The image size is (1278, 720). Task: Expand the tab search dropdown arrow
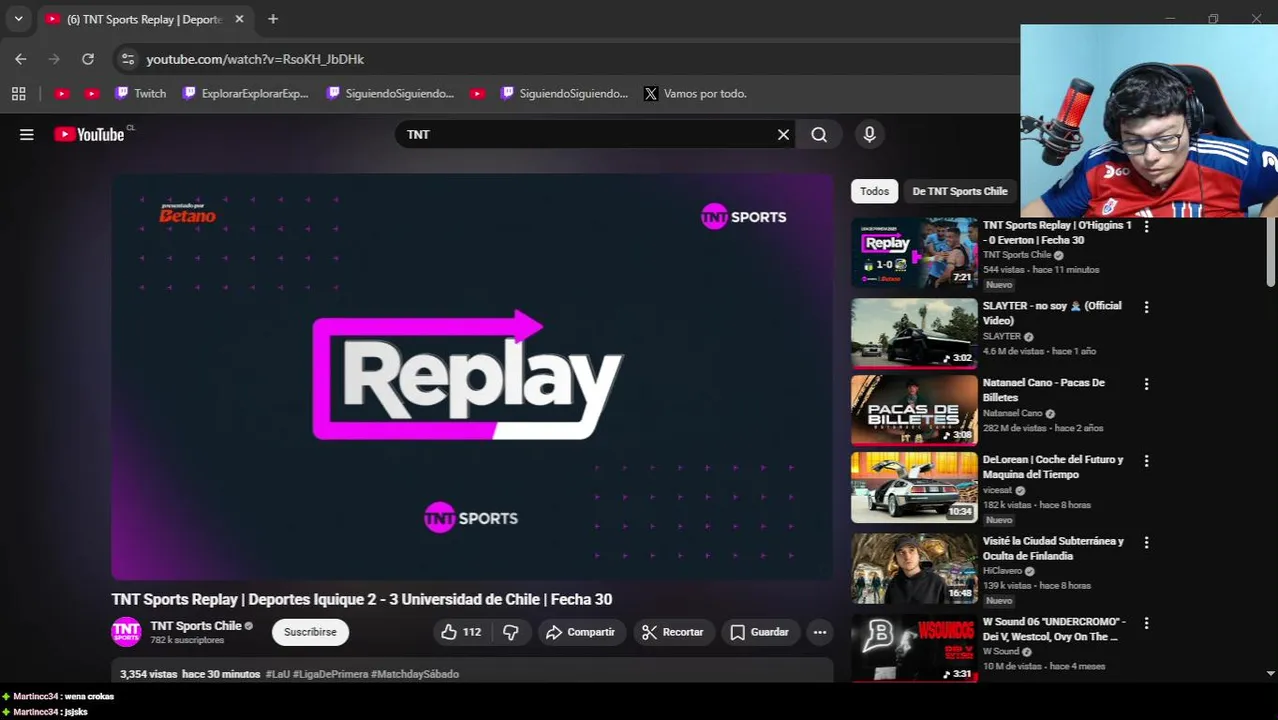tap(18, 19)
